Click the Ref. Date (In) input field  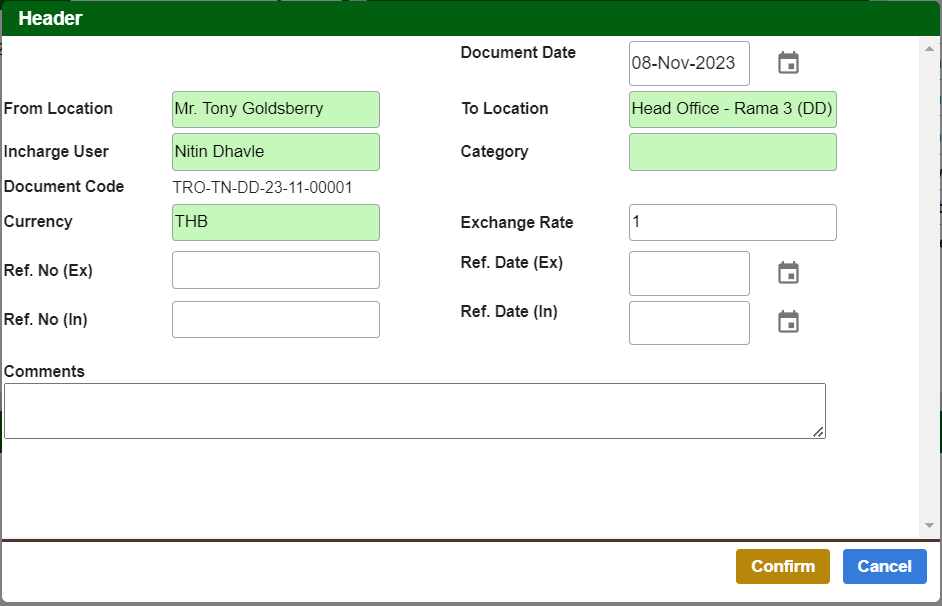[688, 322]
